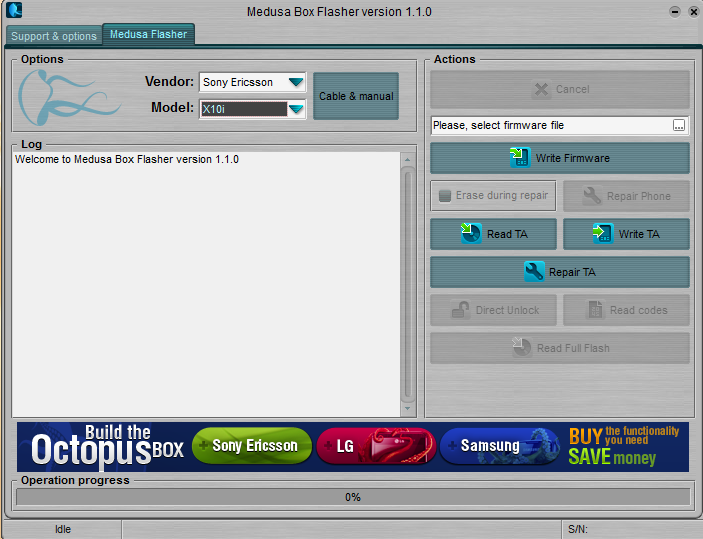Open the Vendor dropdown arrow

click(296, 82)
